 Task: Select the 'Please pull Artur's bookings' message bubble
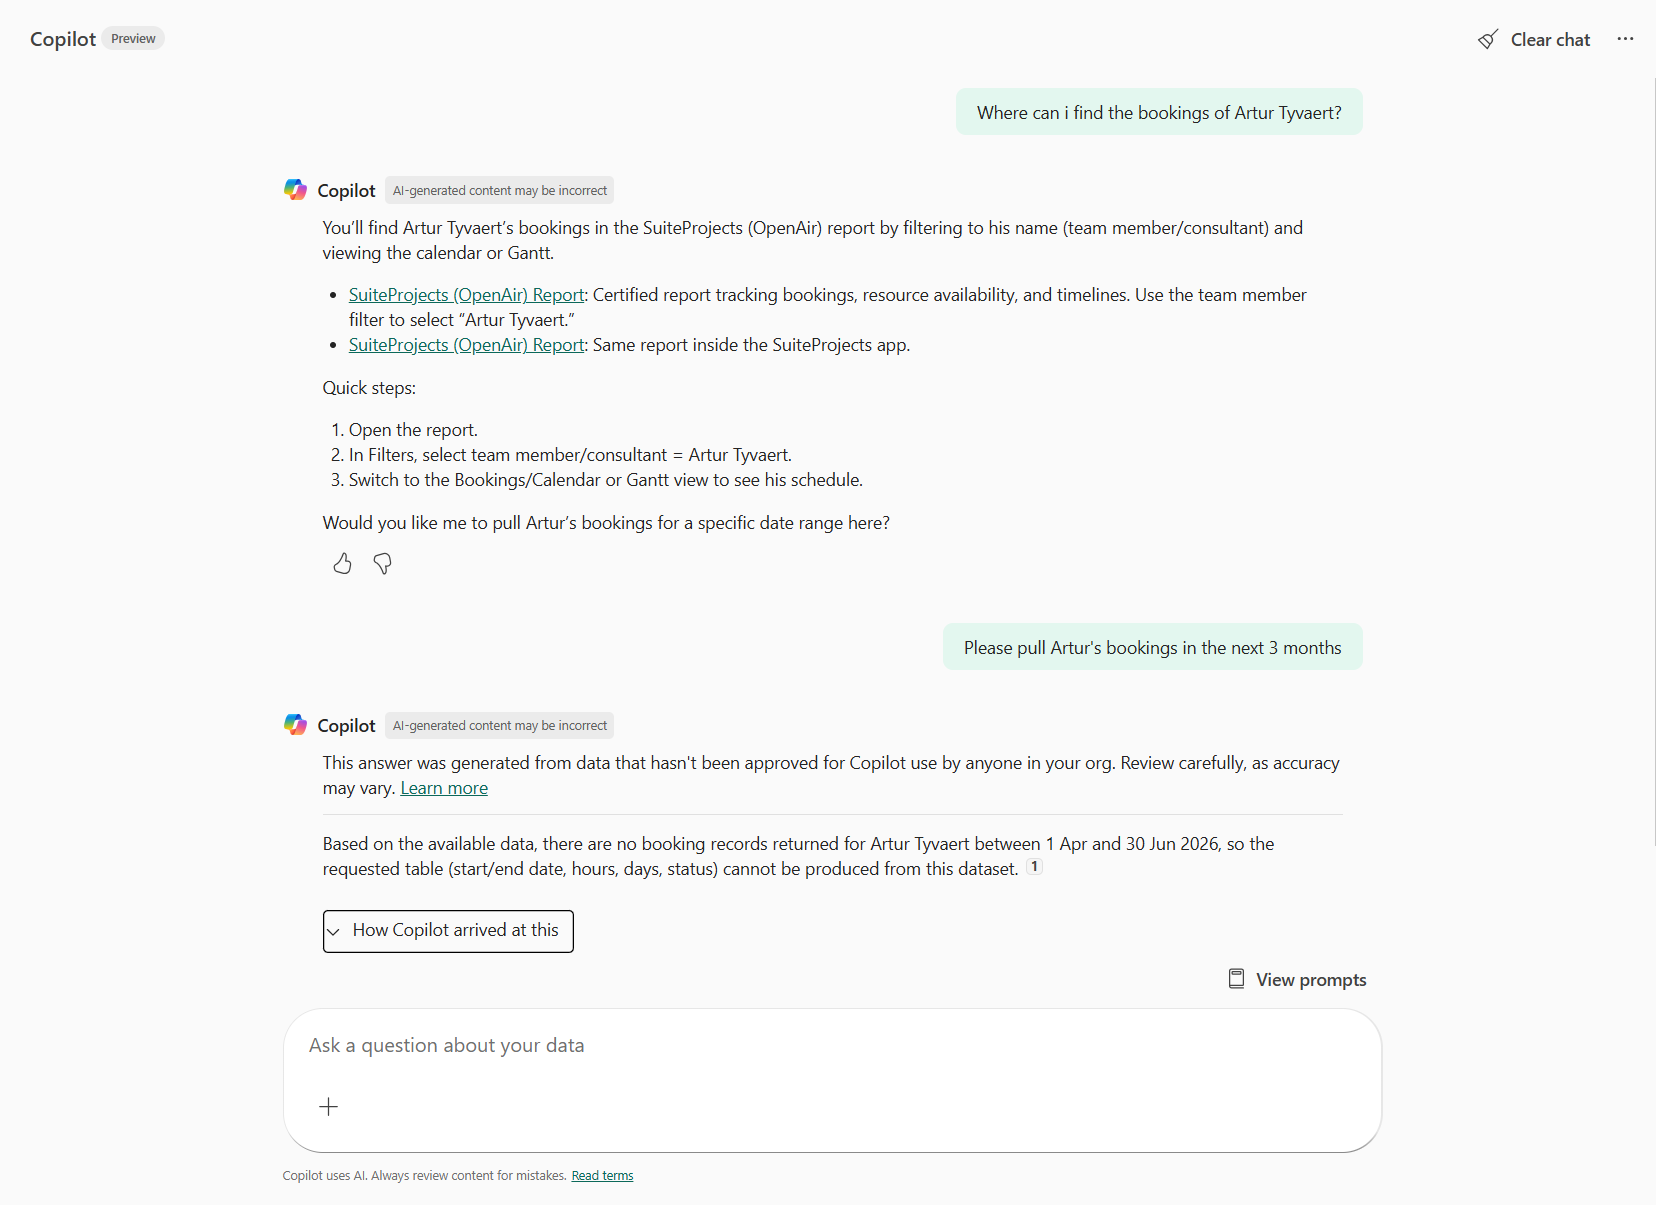tap(1152, 648)
